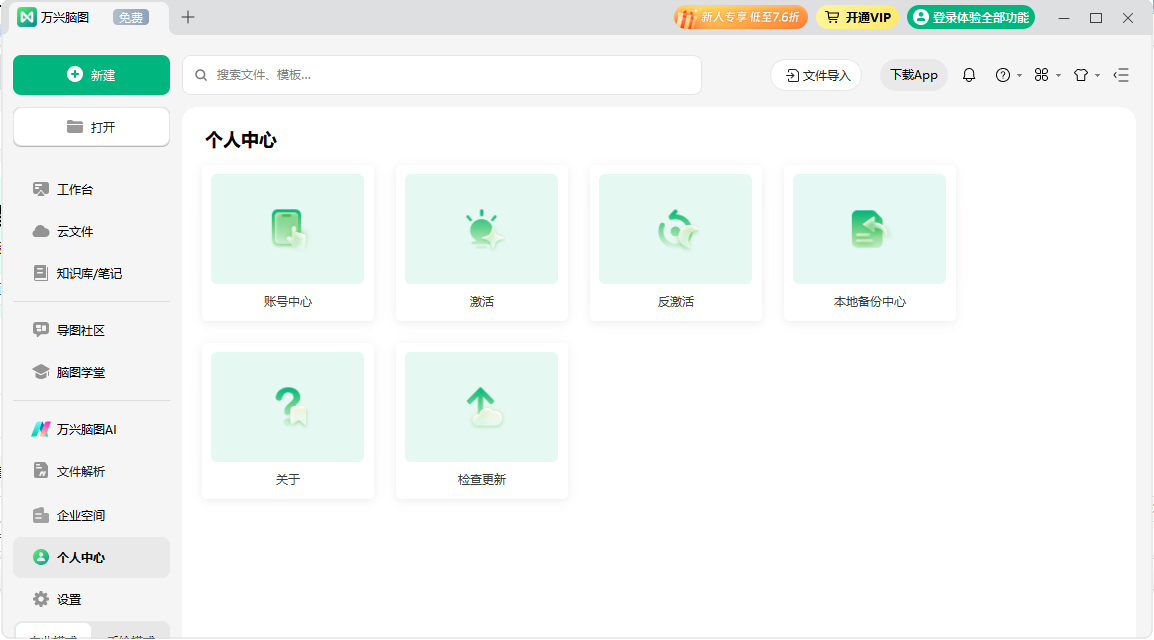
Task: Click the 下载App button
Action: pos(913,75)
